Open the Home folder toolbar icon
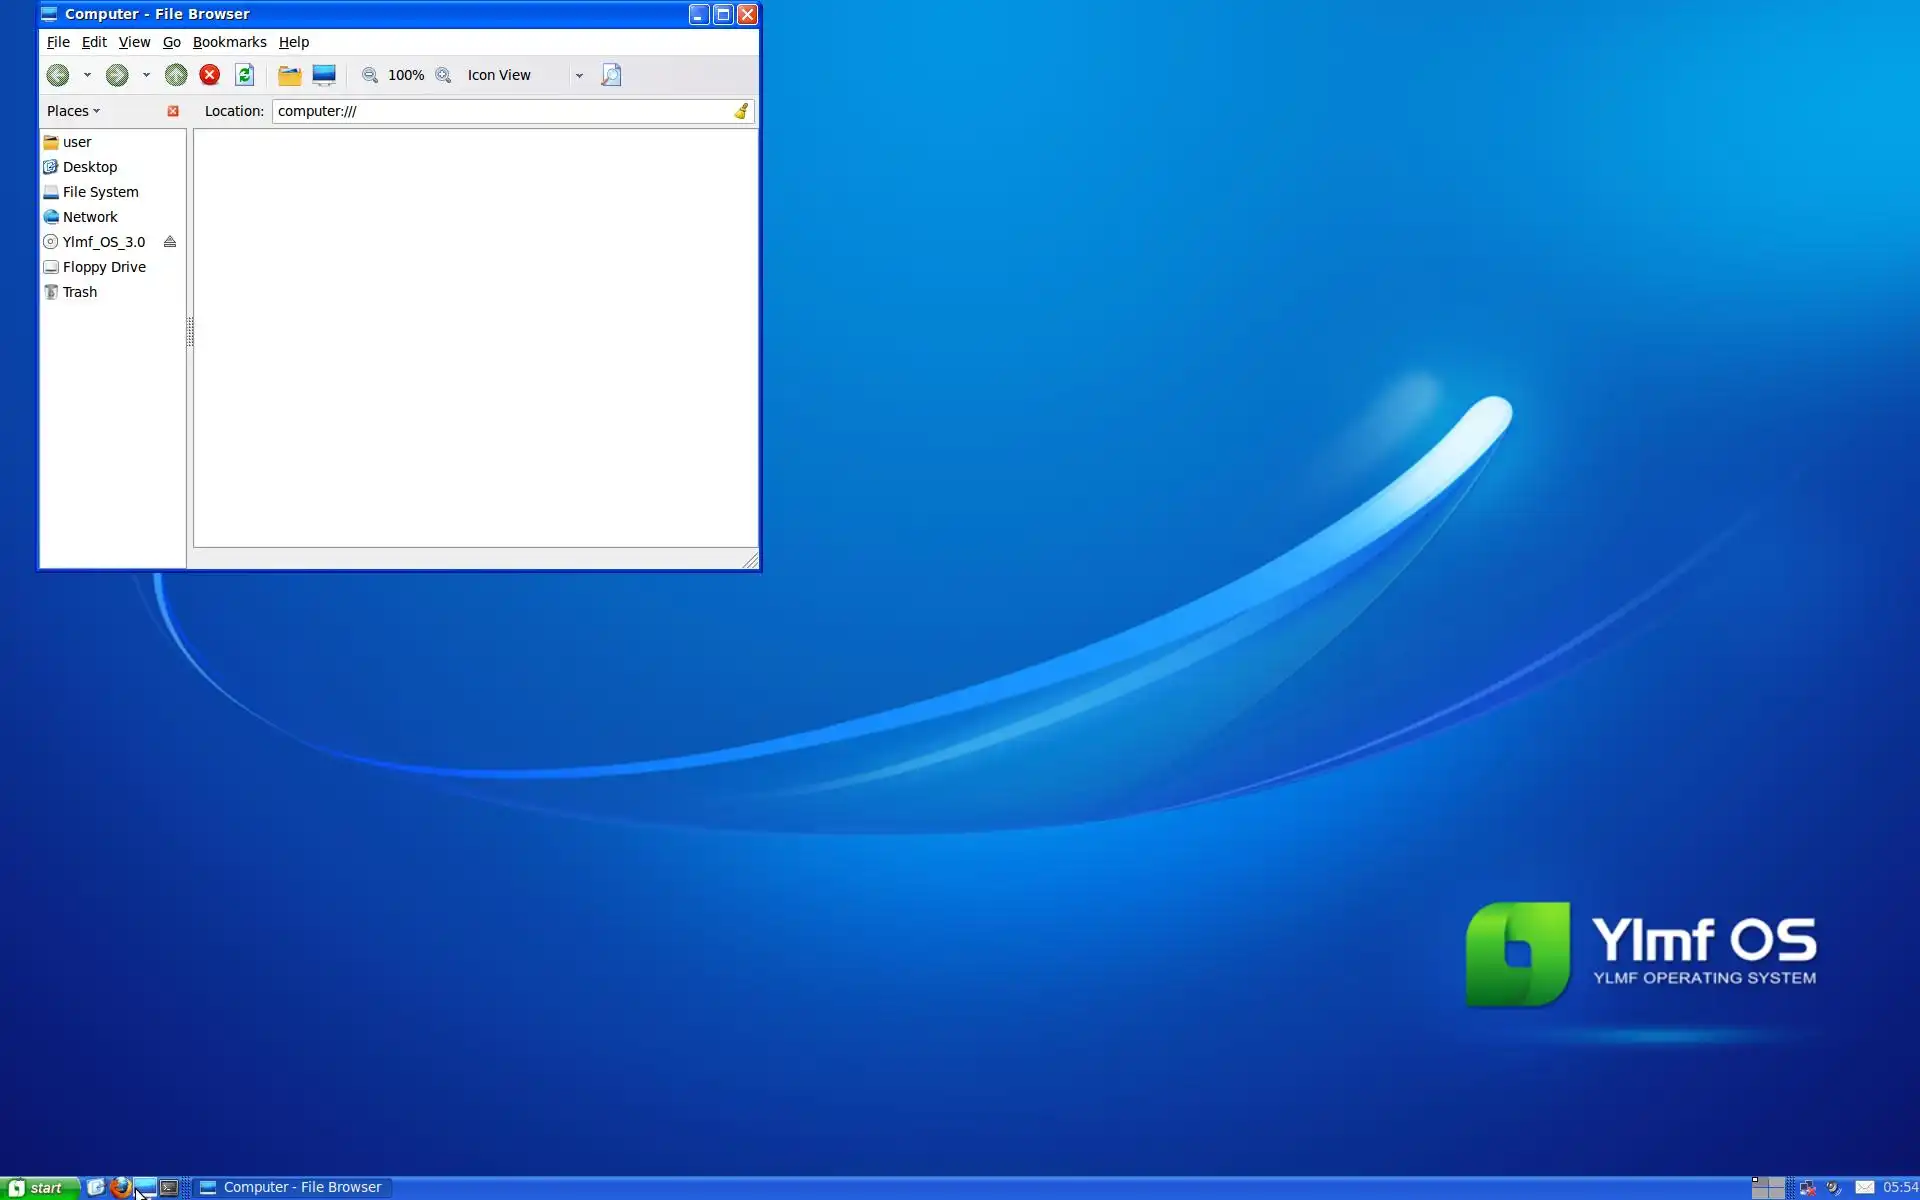Image resolution: width=1920 pixels, height=1200 pixels. [x=289, y=75]
